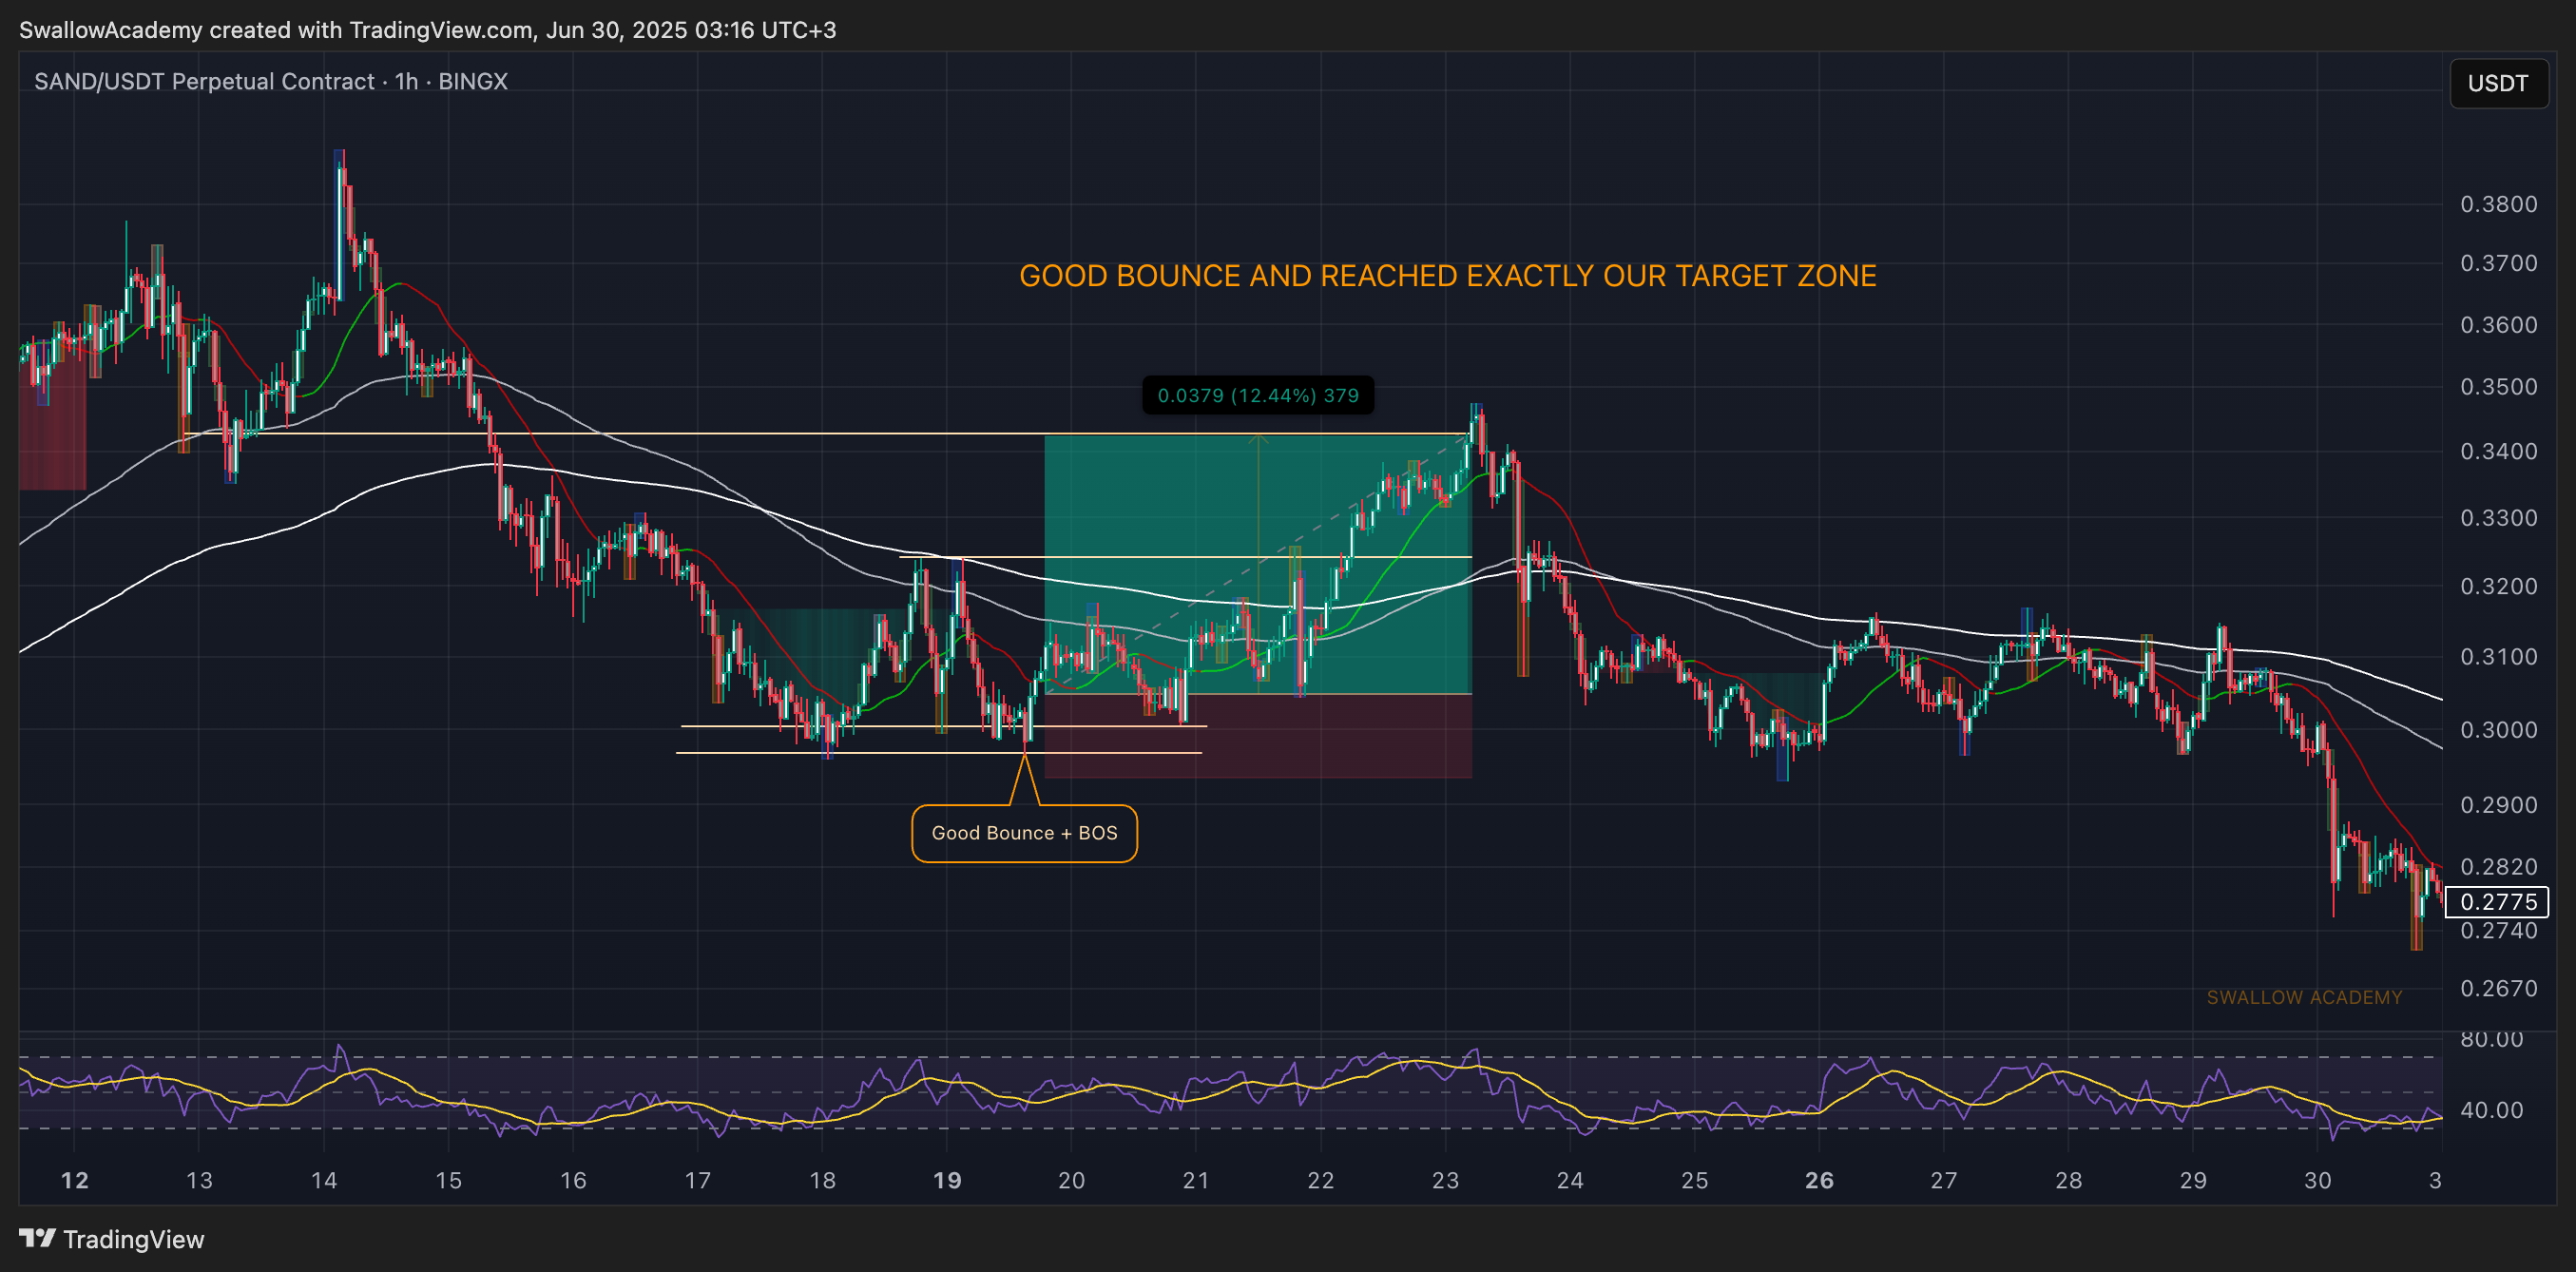
Task: Click the TradingView logo
Action: coord(111,1239)
